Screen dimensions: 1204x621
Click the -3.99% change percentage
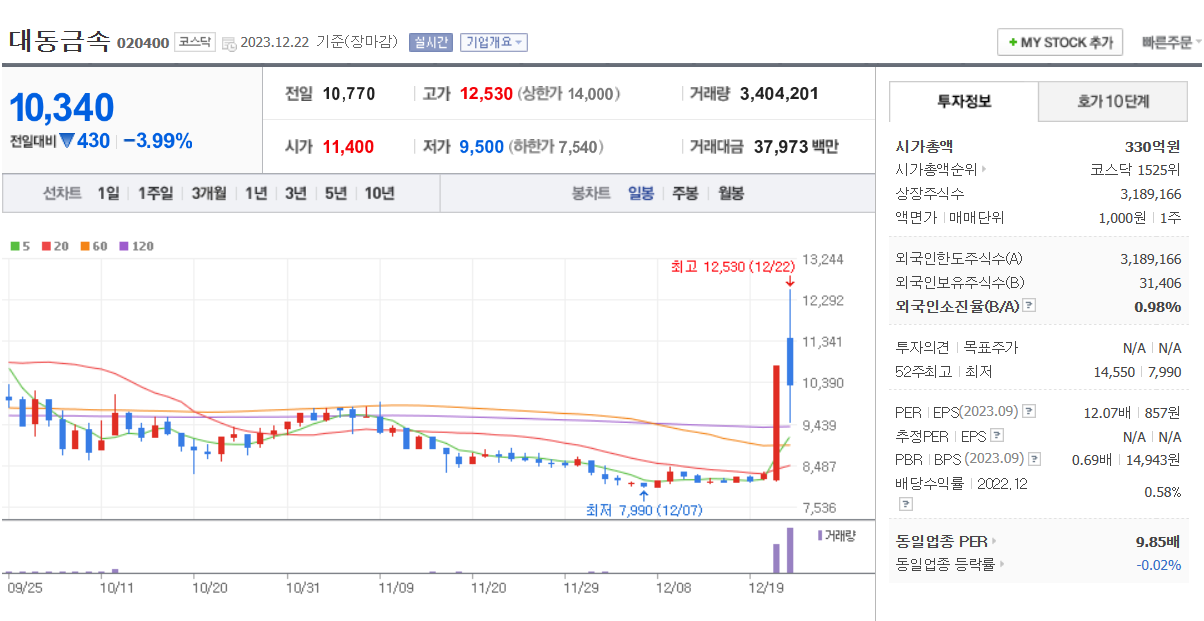[x=157, y=141]
